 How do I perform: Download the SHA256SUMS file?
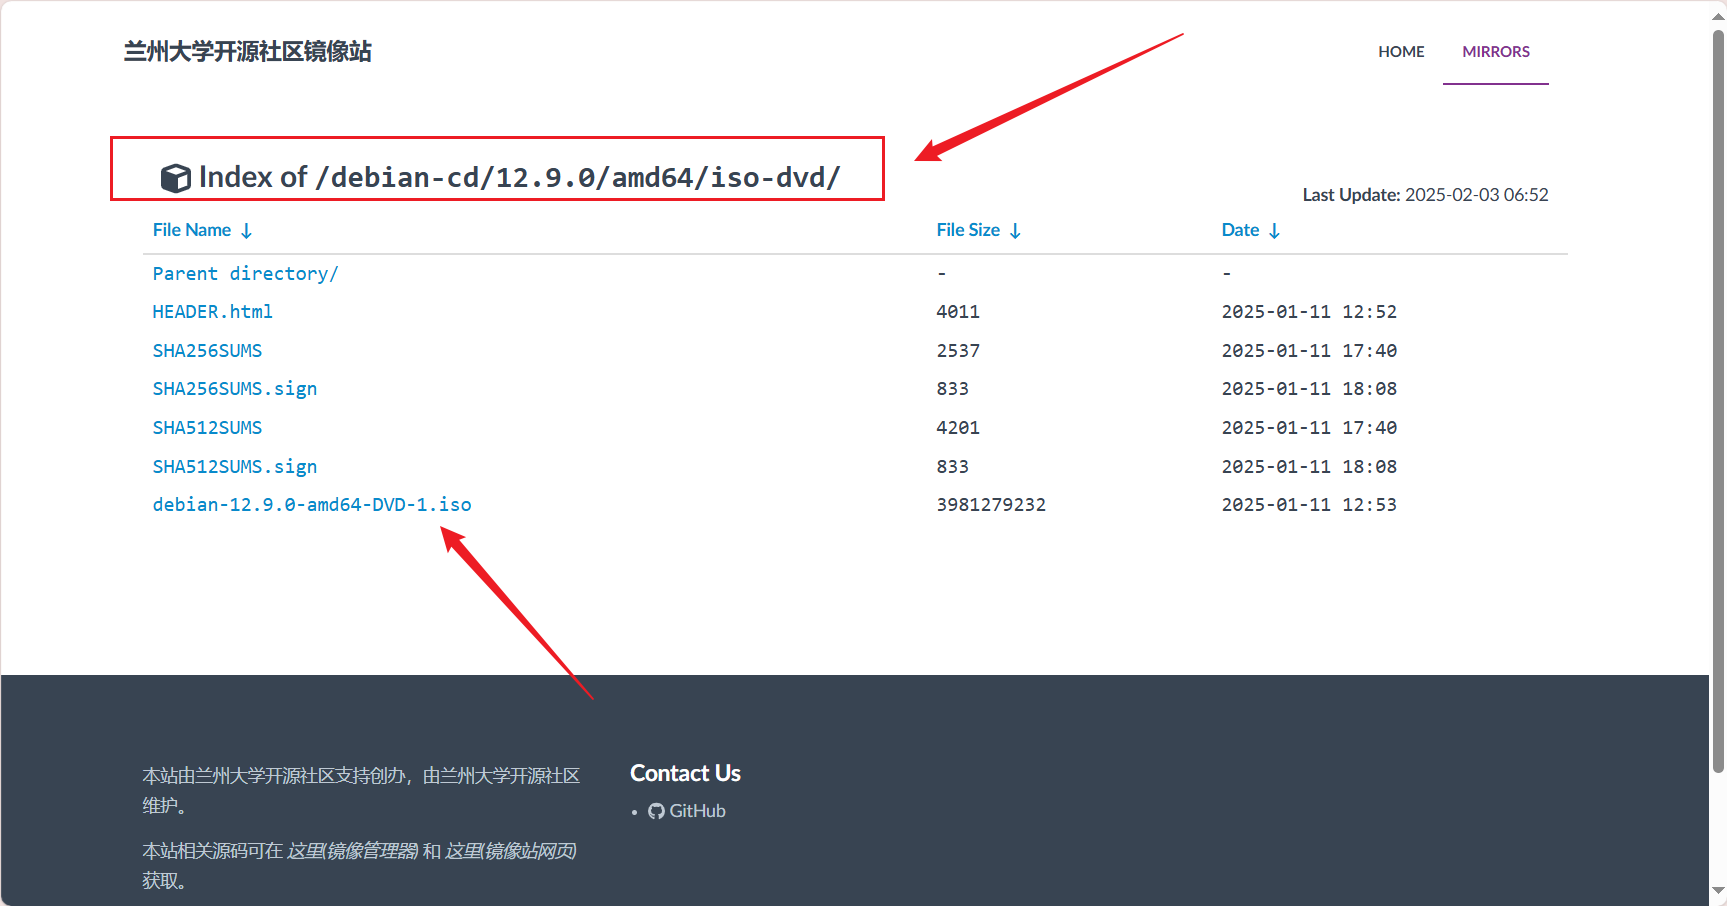pyautogui.click(x=207, y=351)
